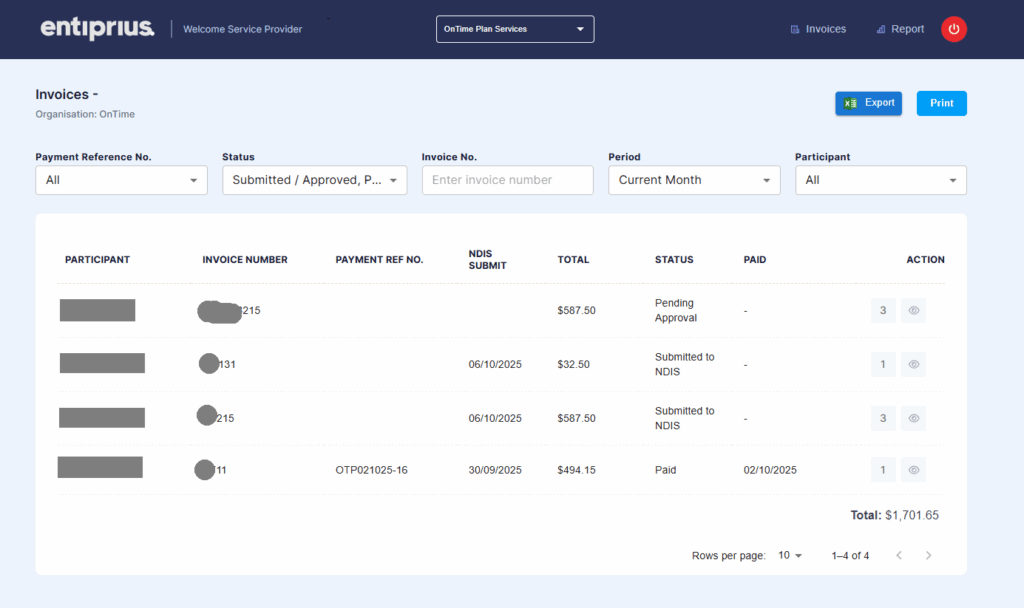Click the Enter invoice number field
This screenshot has width=1024, height=608.
pos(507,180)
